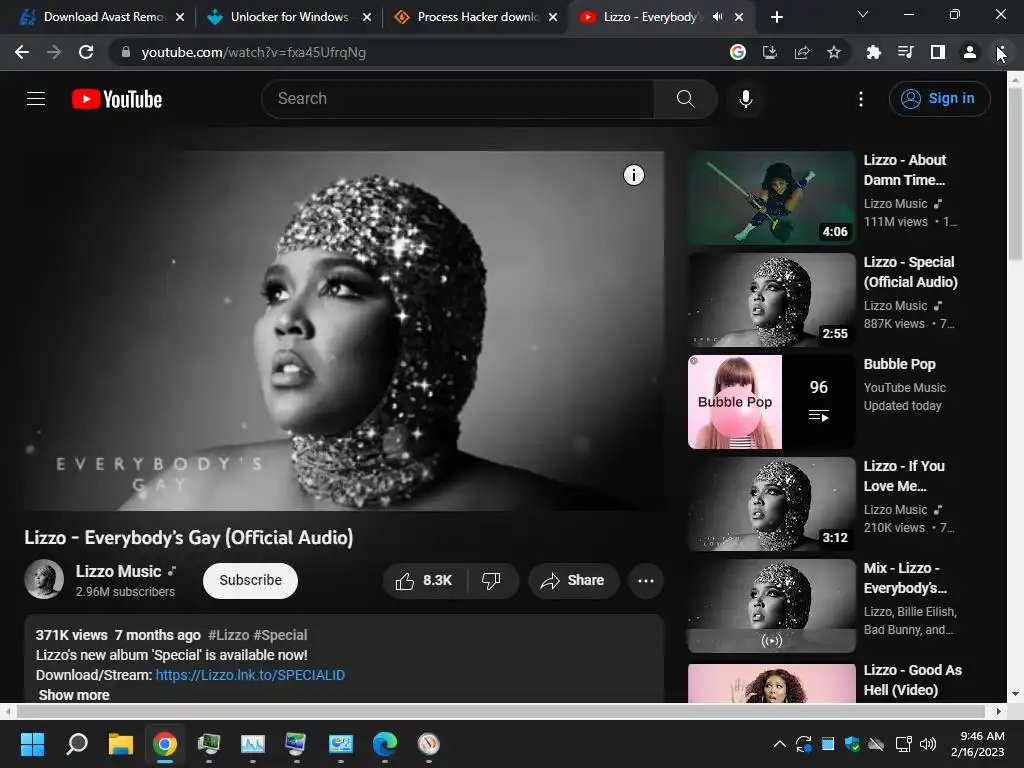The image size is (1024, 768).
Task: Click the address bar URL
Action: (x=253, y=52)
